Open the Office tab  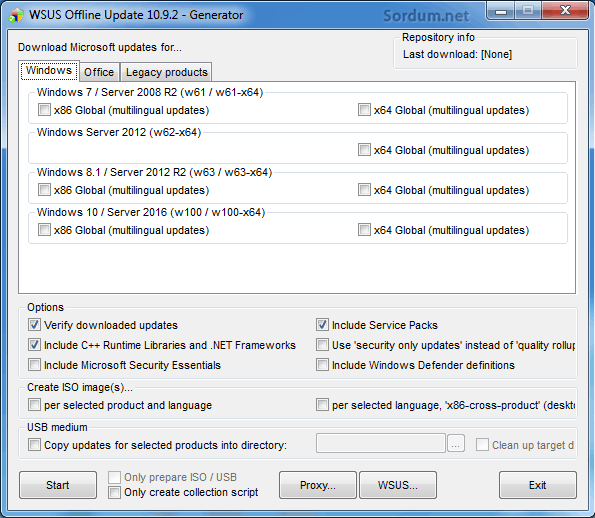99,72
